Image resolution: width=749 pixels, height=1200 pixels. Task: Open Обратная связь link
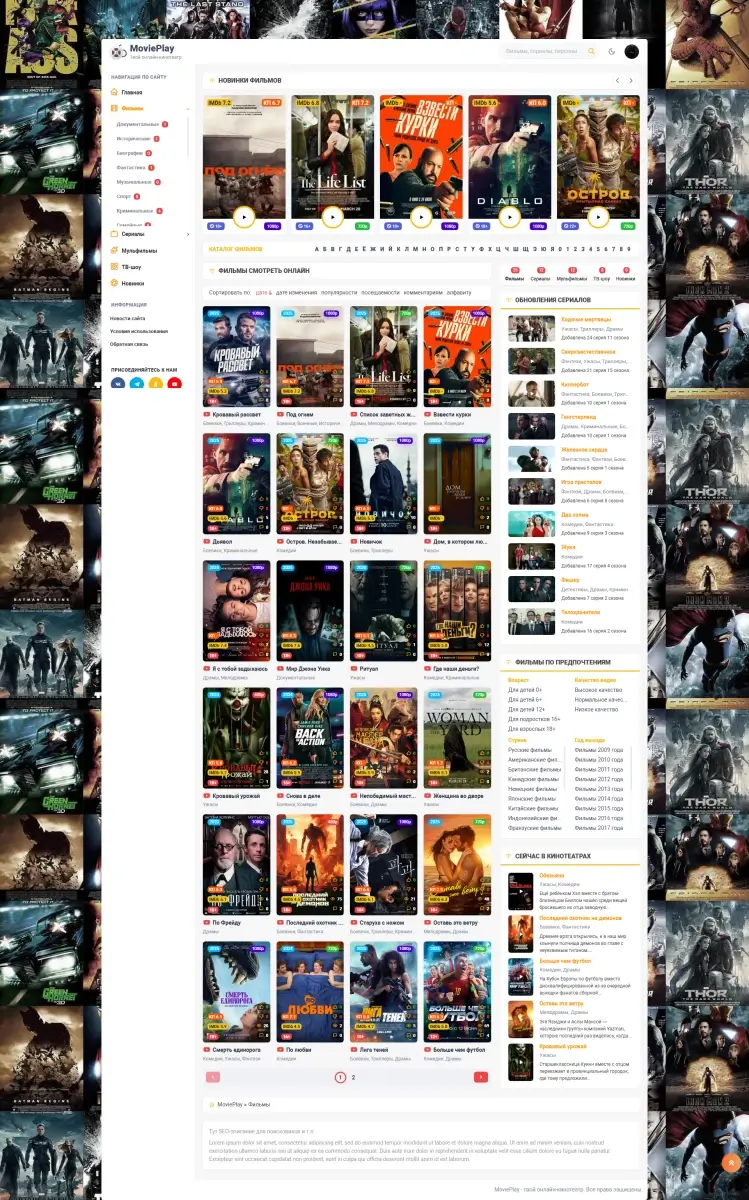130,344
